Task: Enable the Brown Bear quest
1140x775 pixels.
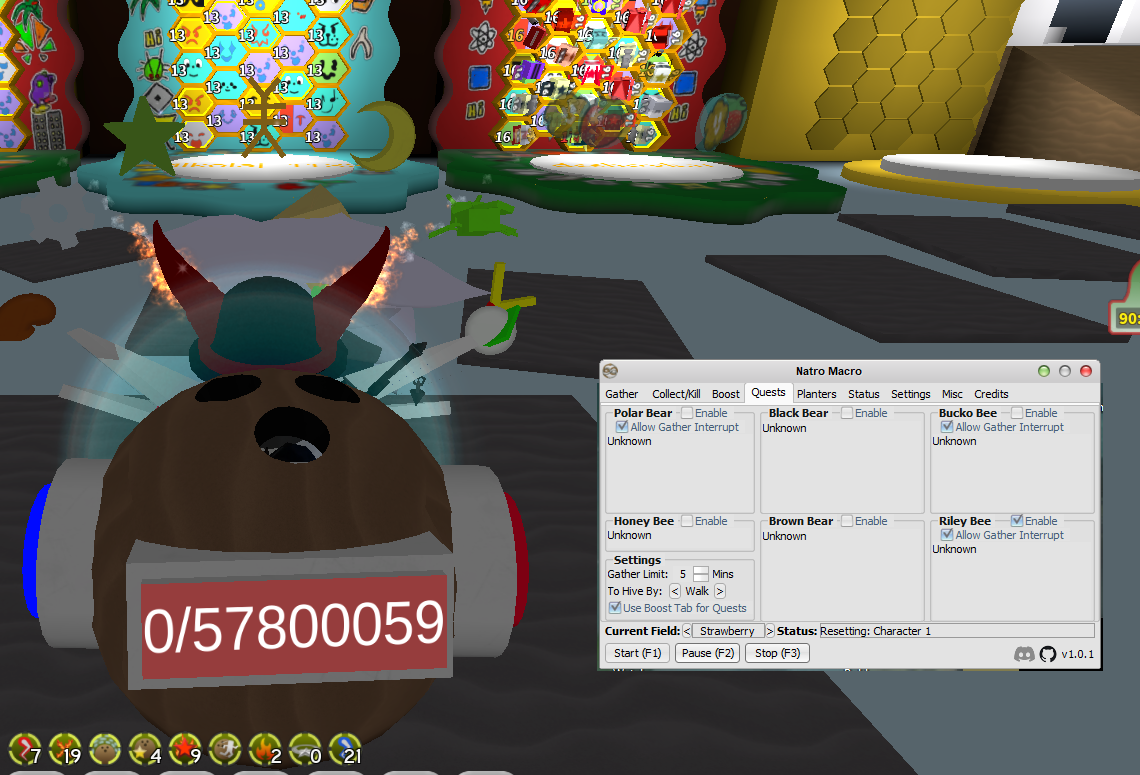Action: tap(847, 521)
